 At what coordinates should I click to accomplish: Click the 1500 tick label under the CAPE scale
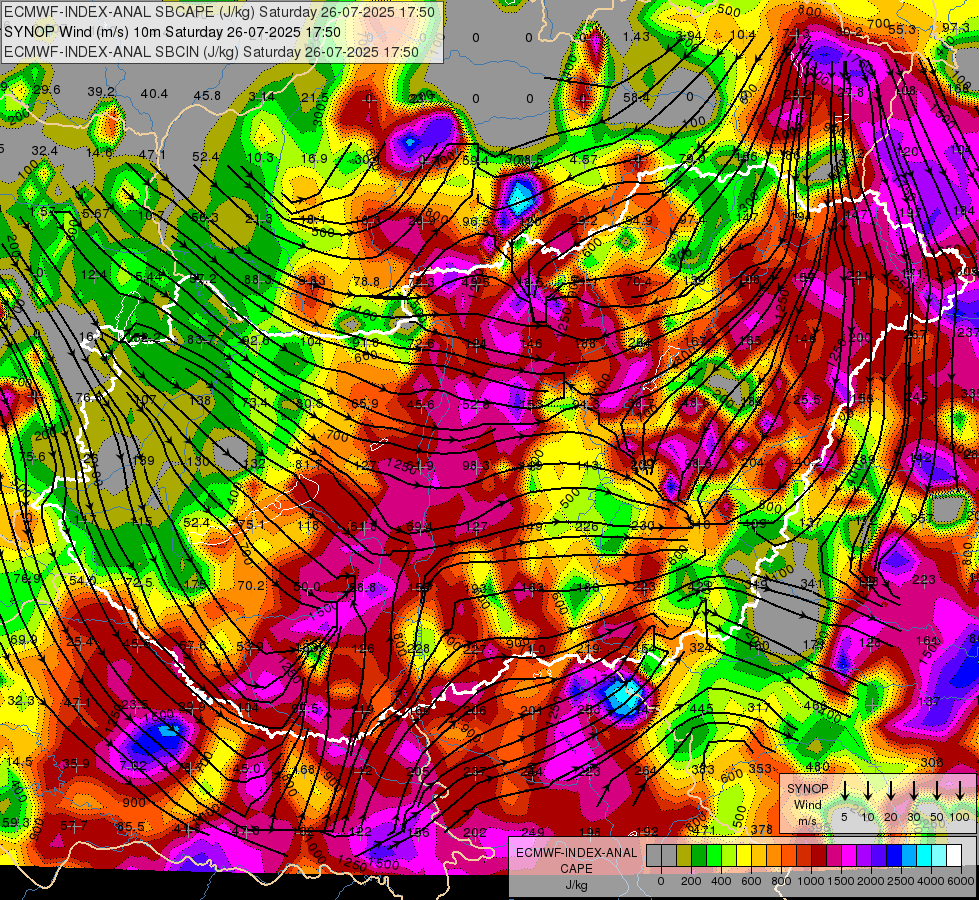click(841, 881)
